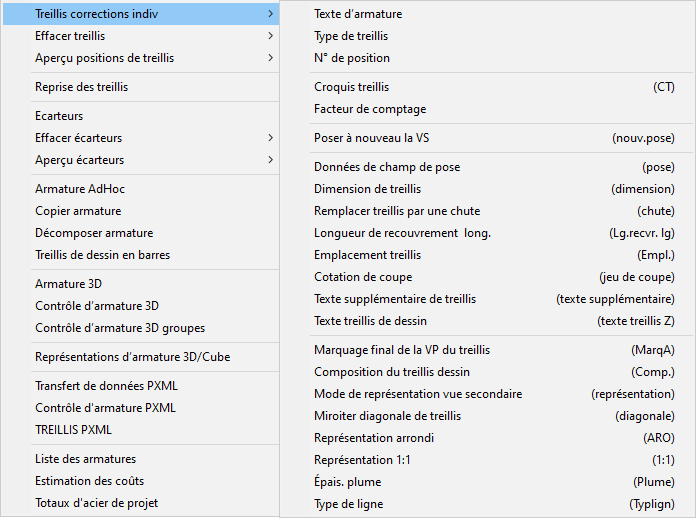The image size is (696, 518).
Task: Expand the Effacer treillis submenu arrow
Action: (x=270, y=36)
